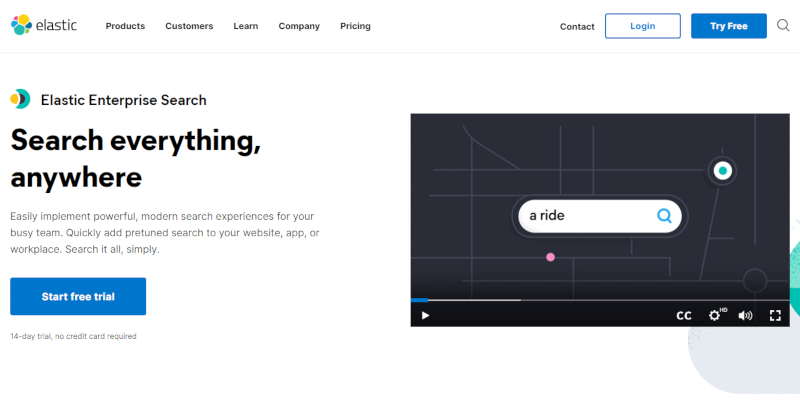This screenshot has width=800, height=400.
Task: Open the Customers nav item
Action: click(x=189, y=26)
